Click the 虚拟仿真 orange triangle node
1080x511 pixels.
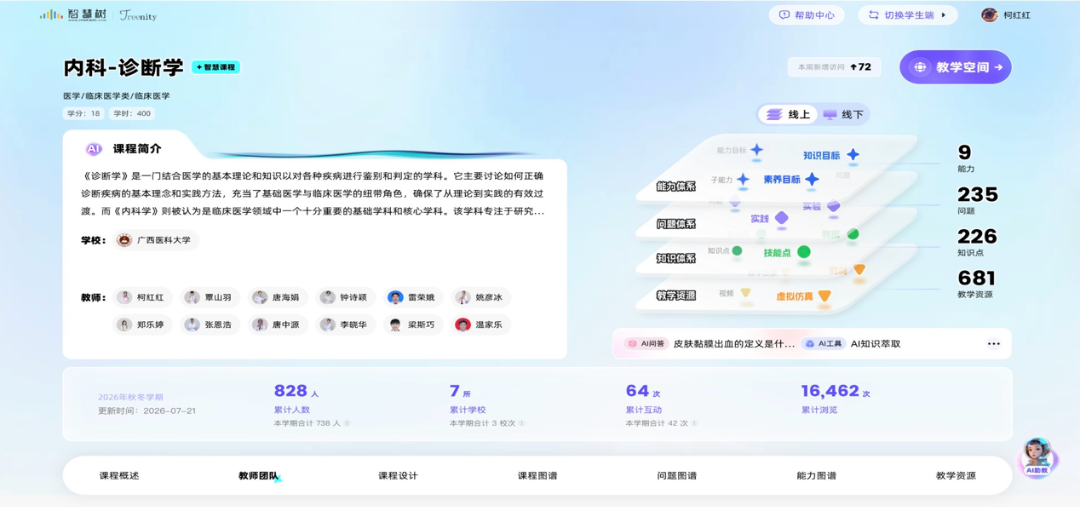[824, 296]
